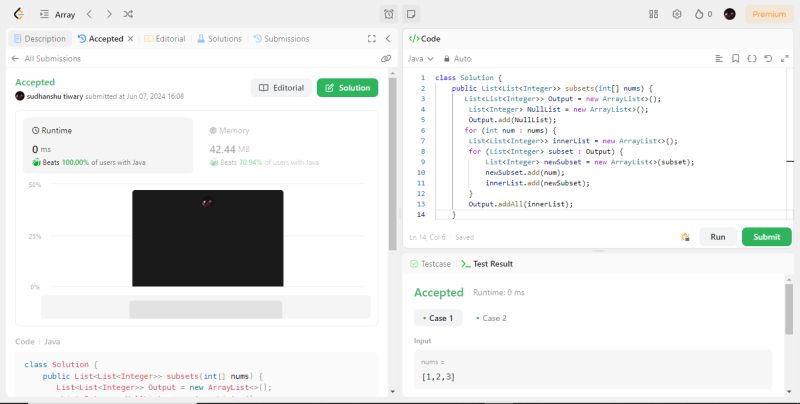Click the green Solution button
The height and width of the screenshot is (404, 800).
347,88
